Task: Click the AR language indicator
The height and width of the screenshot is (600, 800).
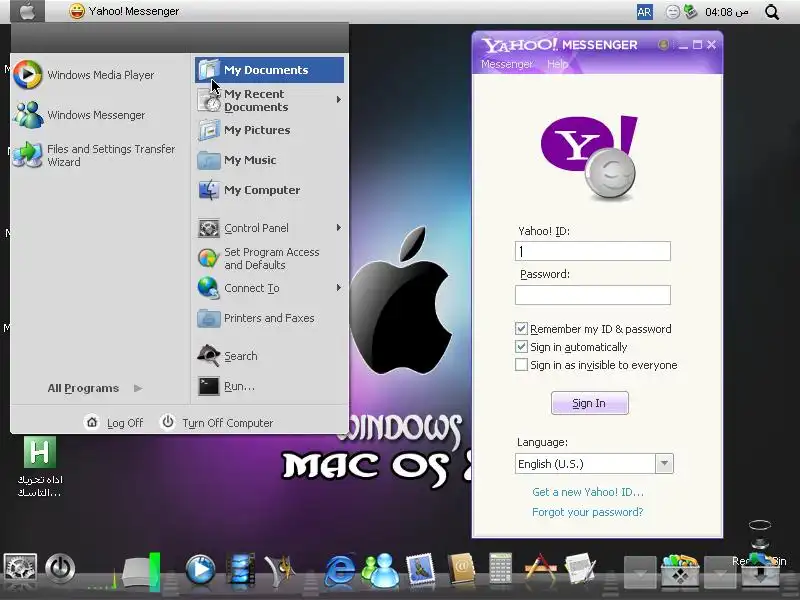Action: click(644, 12)
